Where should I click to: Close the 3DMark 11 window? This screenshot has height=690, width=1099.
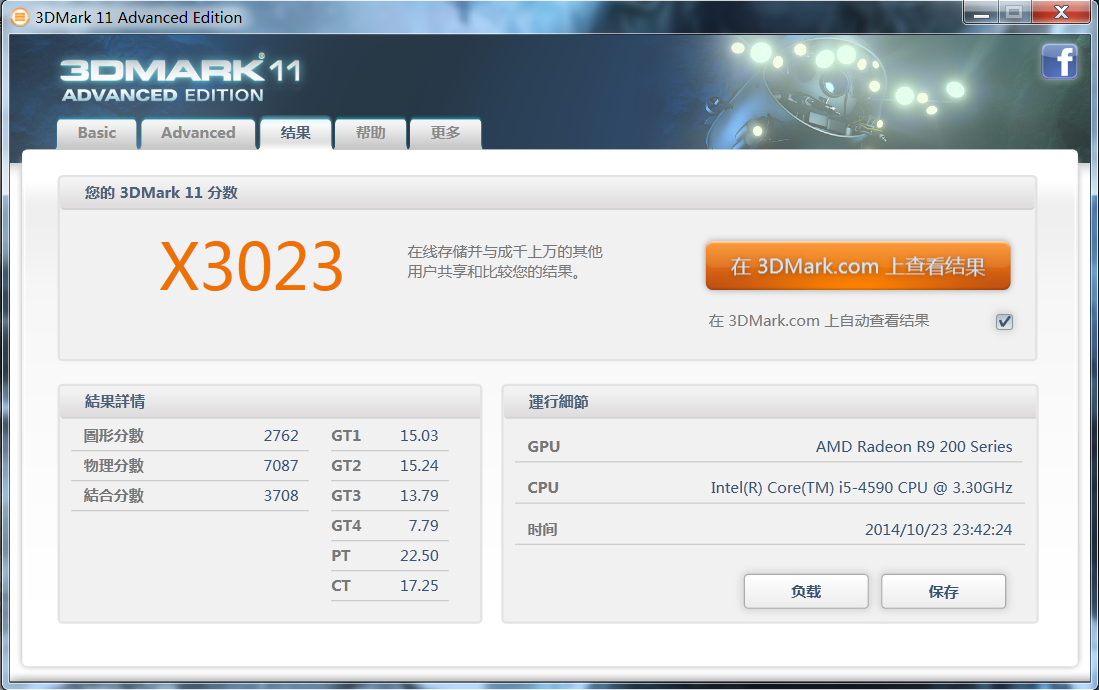coord(1061,12)
